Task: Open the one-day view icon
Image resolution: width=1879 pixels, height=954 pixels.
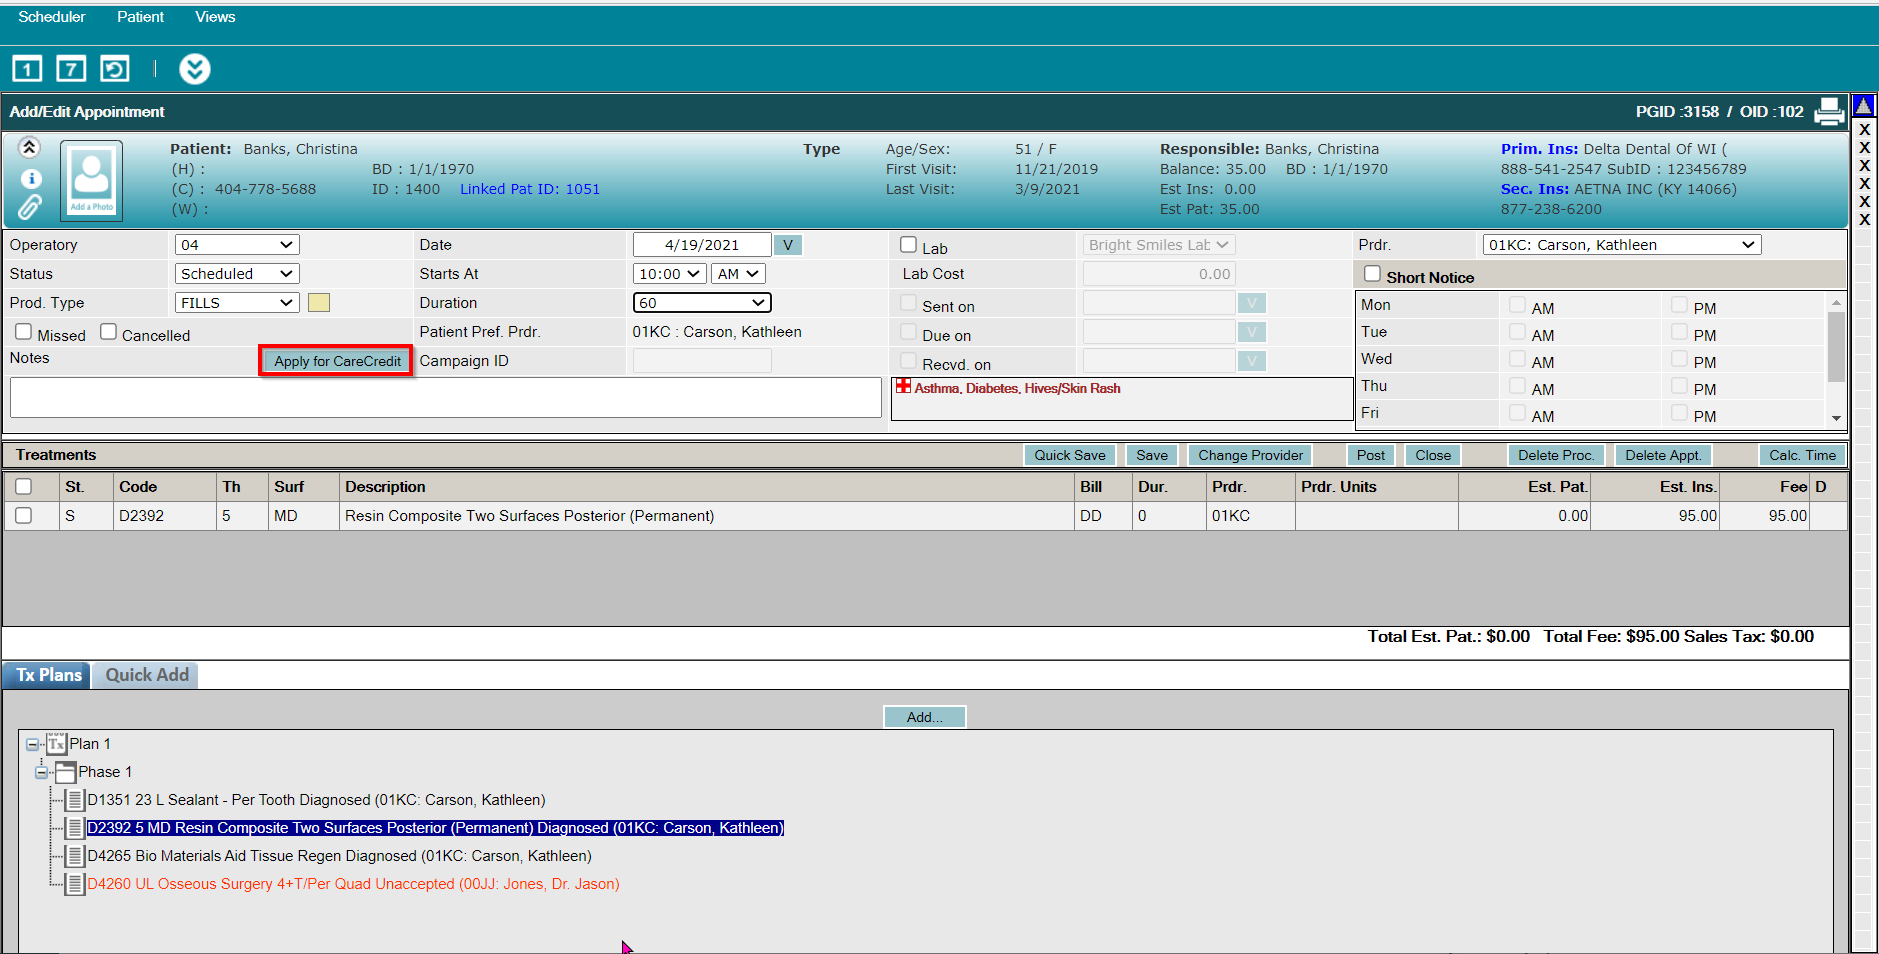Action: pos(27,69)
